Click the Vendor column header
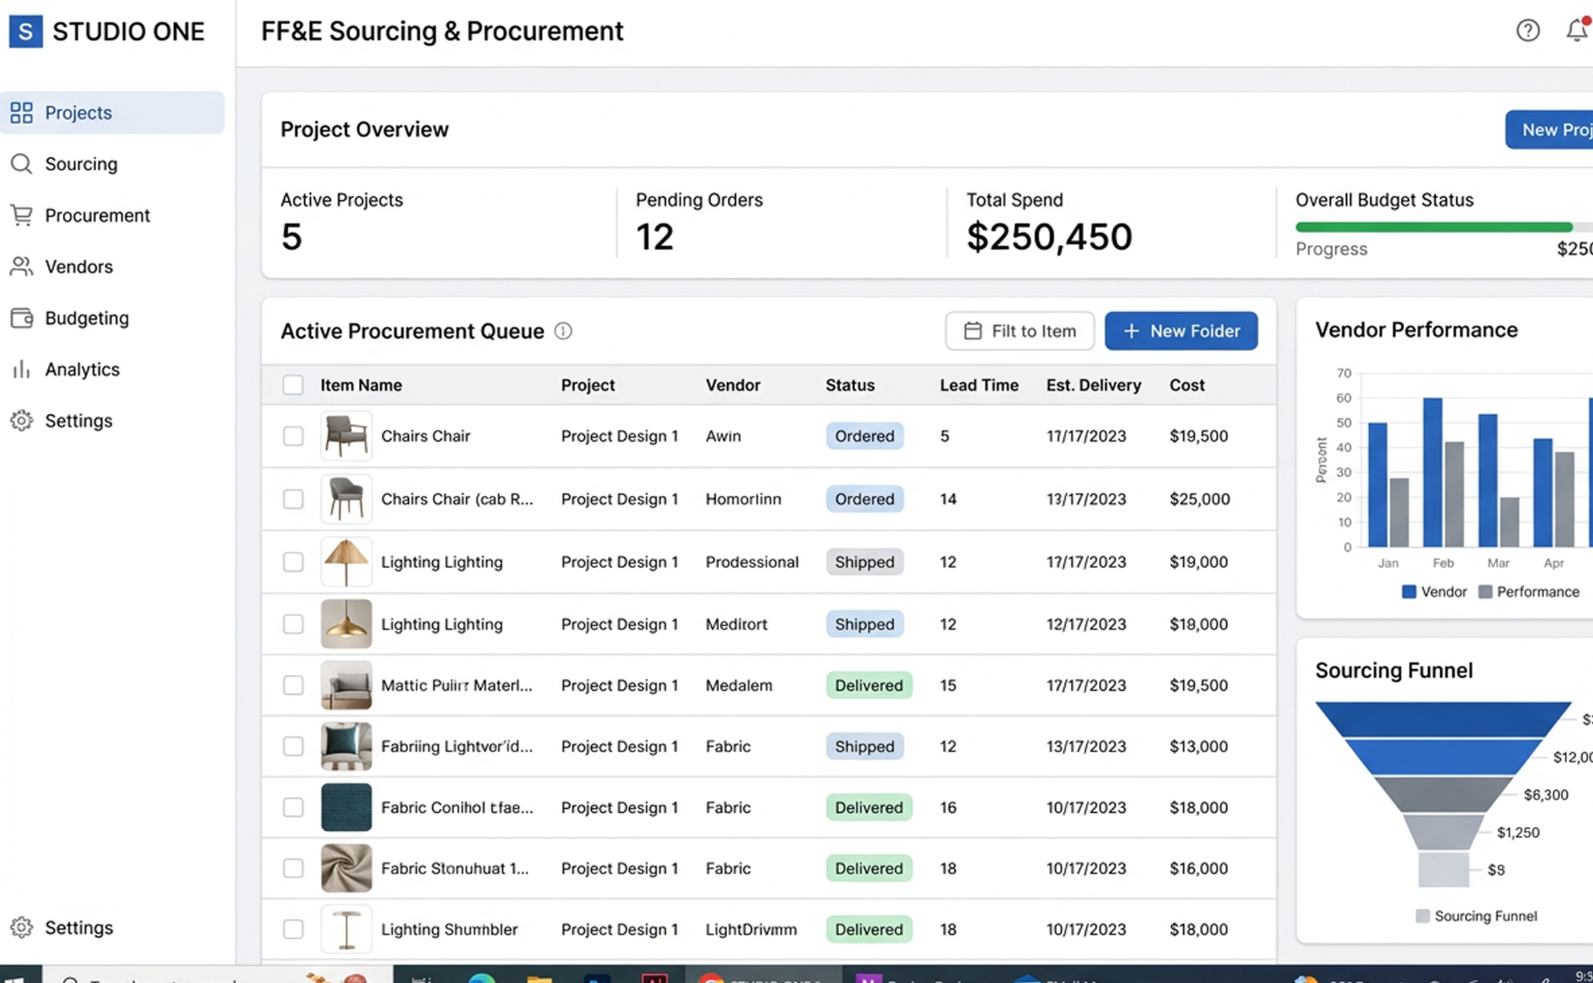The image size is (1593, 983). click(733, 385)
